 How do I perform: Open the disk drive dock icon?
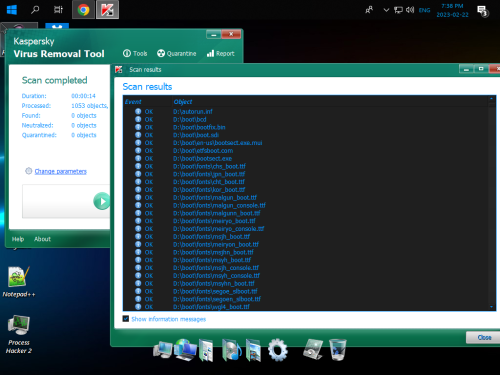(x=313, y=349)
